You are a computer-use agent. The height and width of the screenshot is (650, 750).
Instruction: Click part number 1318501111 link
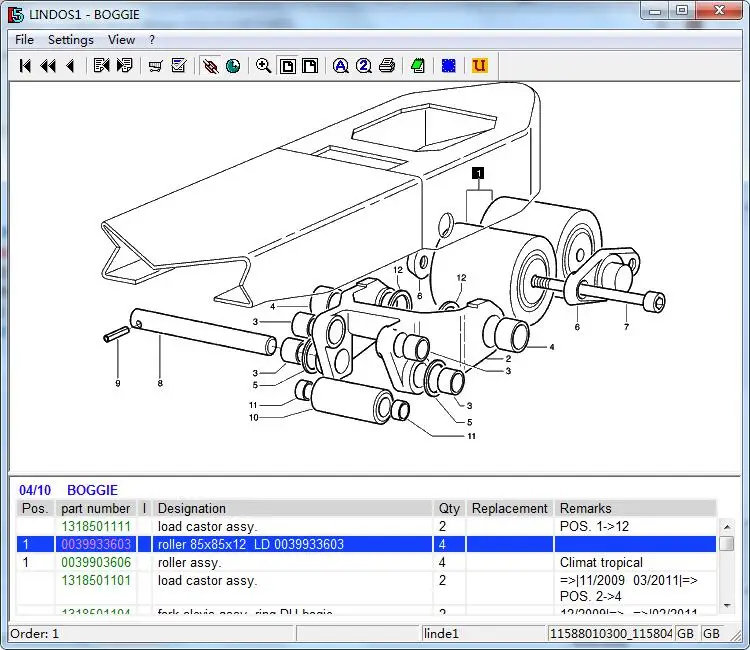pos(96,526)
